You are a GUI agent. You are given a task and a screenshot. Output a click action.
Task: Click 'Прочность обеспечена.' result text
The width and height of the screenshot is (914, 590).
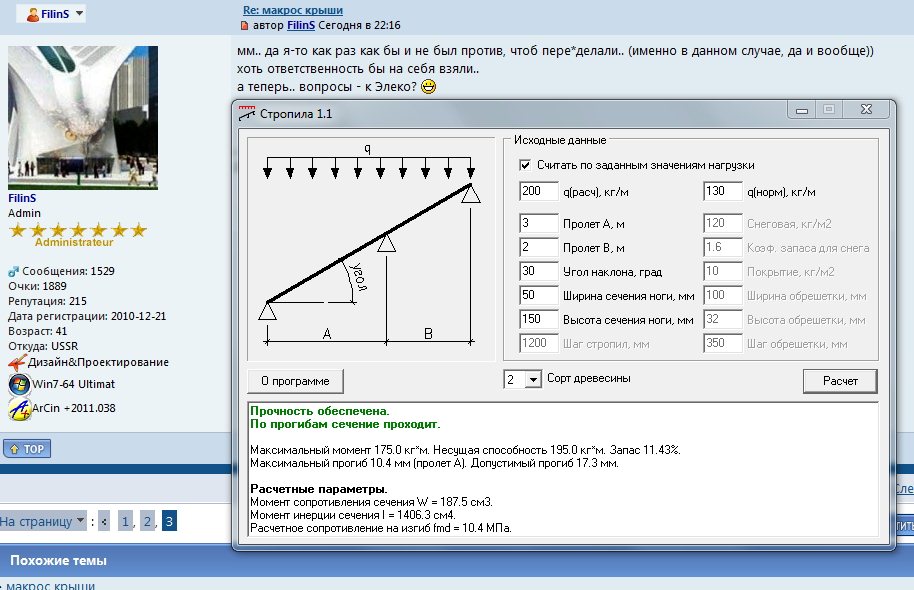point(319,411)
